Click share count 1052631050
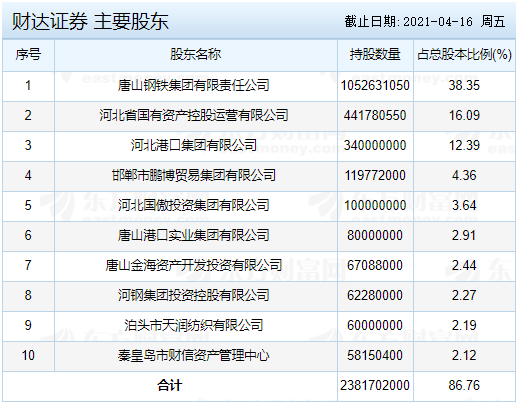519x405 pixels. [x=375, y=85]
